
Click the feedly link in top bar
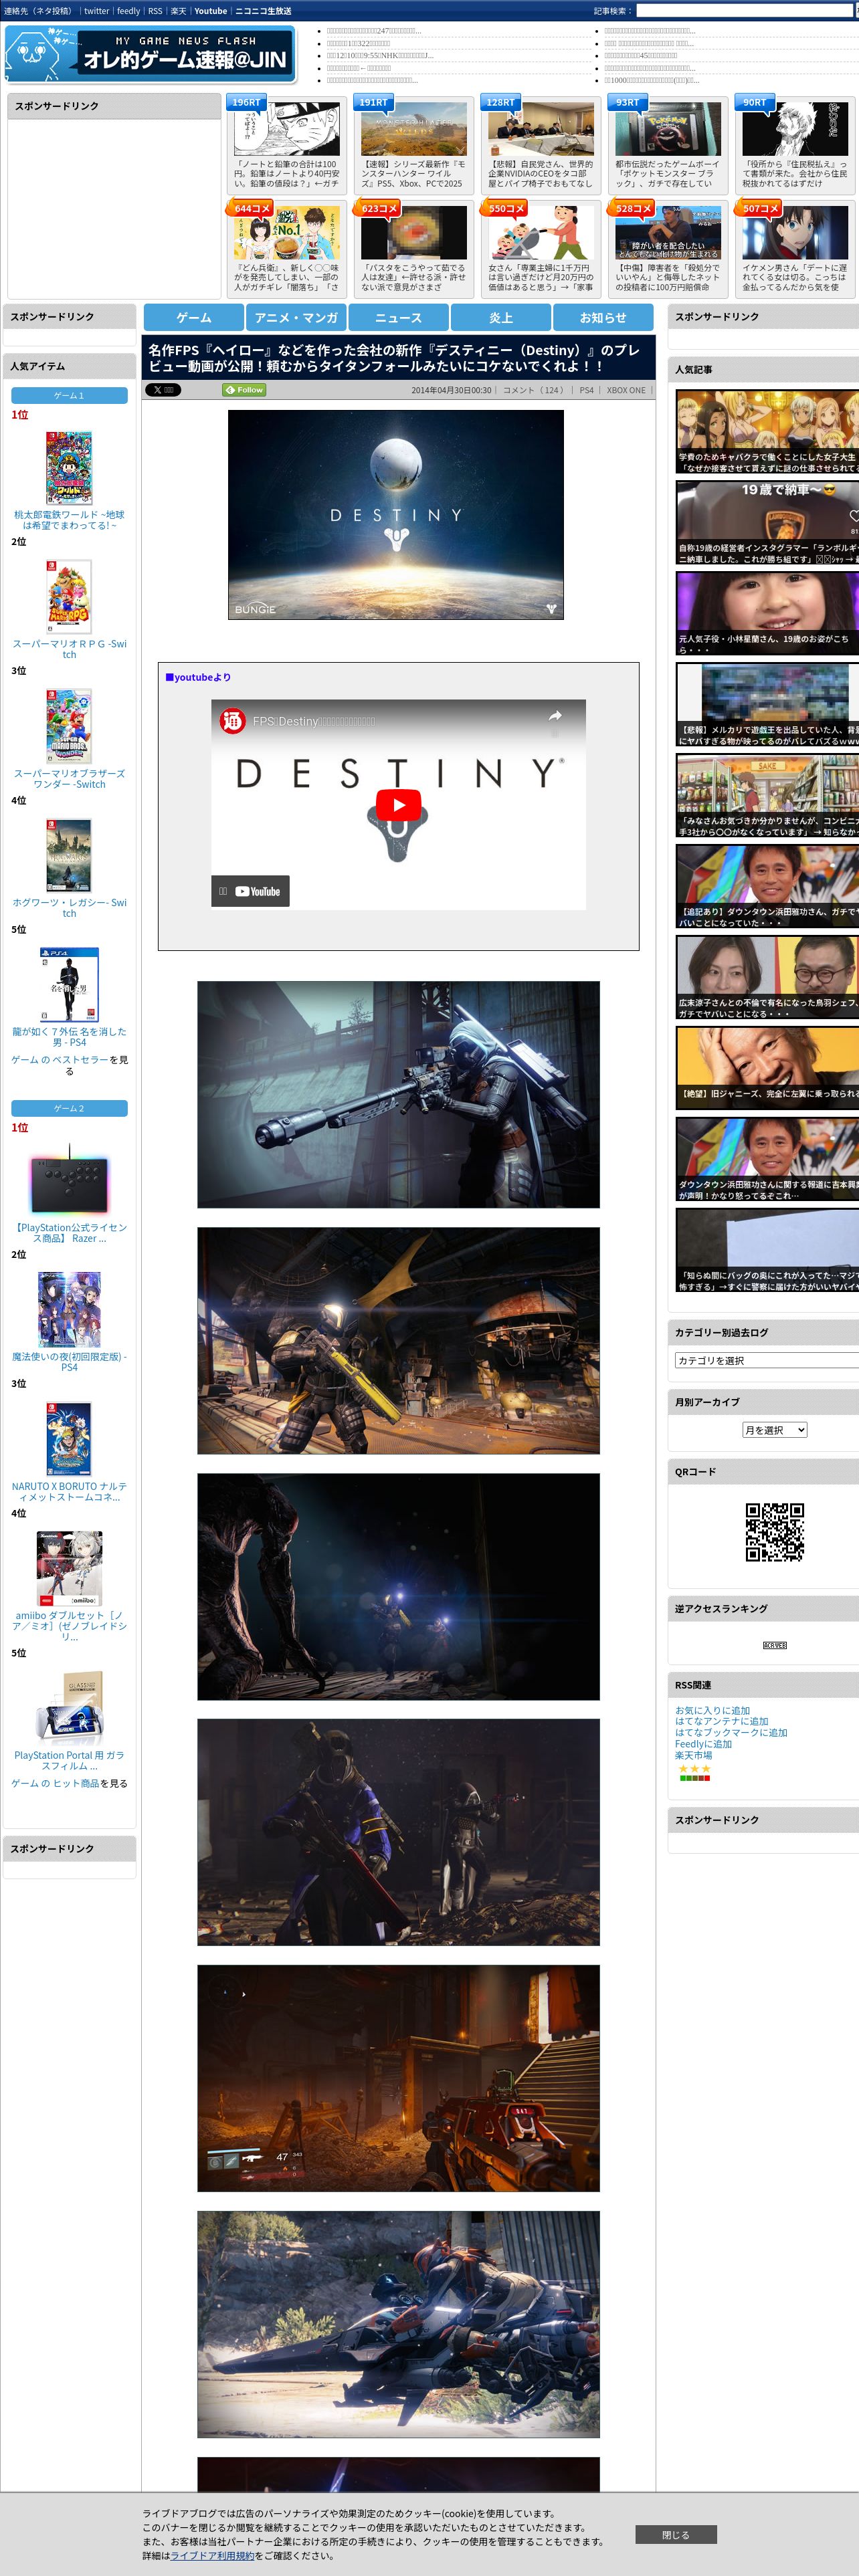(128, 11)
